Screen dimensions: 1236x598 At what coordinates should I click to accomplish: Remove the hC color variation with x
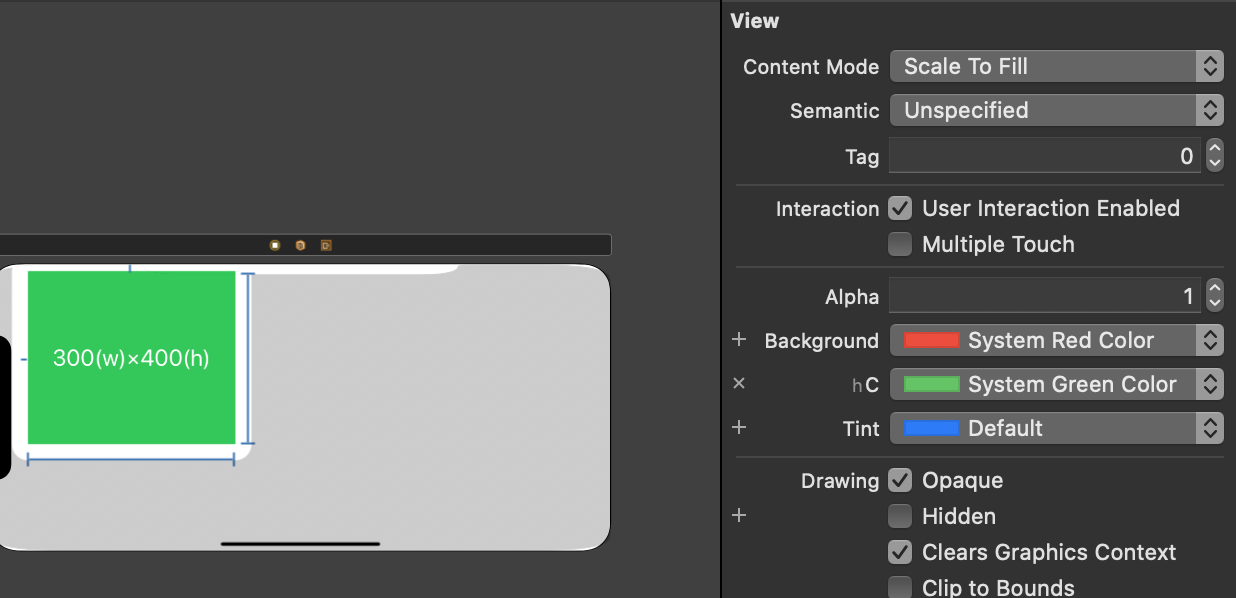739,384
